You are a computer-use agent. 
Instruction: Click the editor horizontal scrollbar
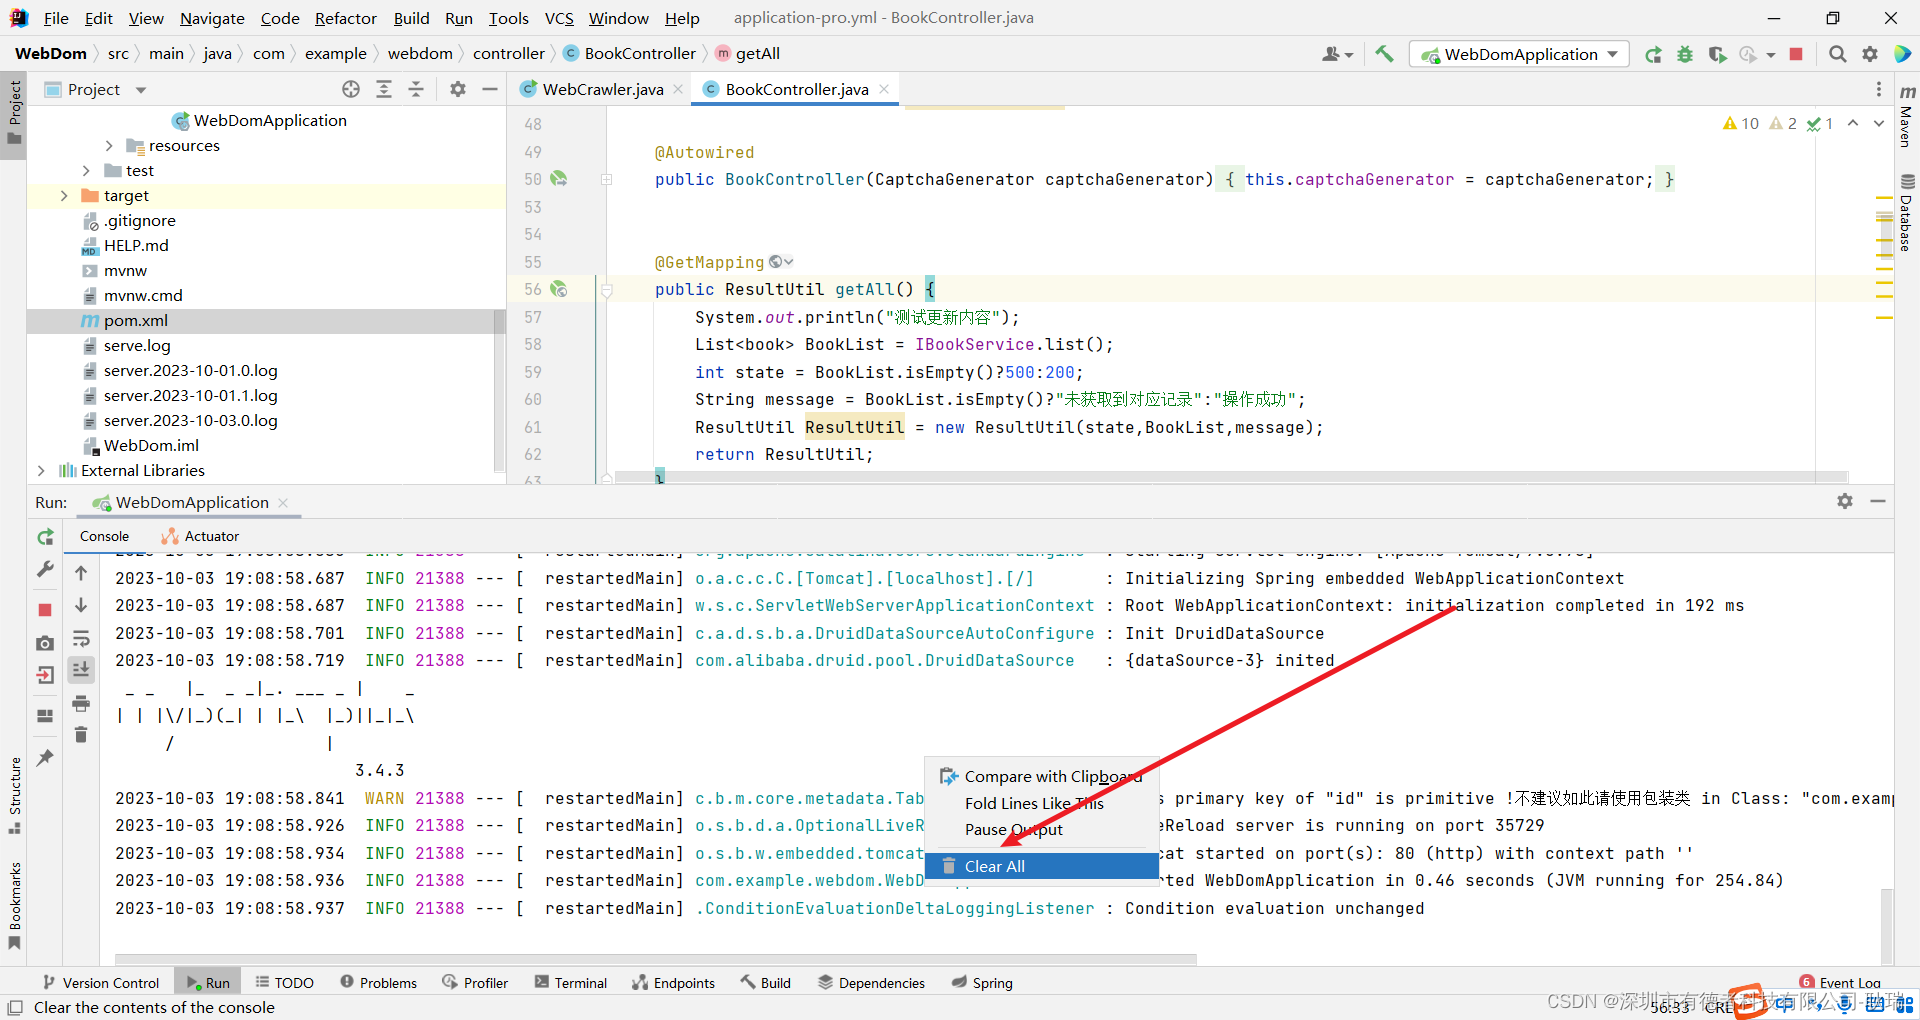coord(1231,477)
